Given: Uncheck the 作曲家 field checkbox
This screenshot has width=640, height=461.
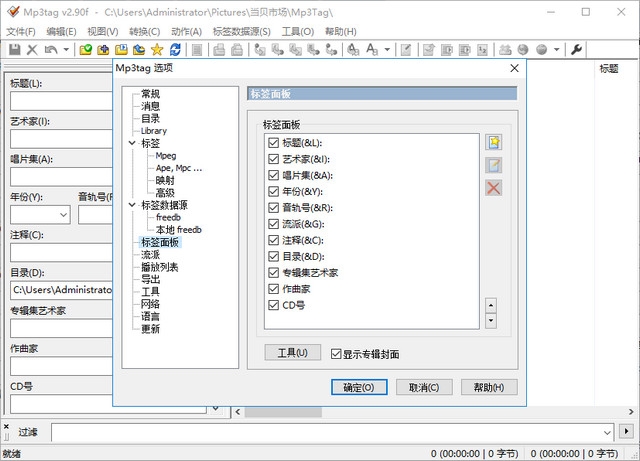Looking at the screenshot, I should coord(274,288).
